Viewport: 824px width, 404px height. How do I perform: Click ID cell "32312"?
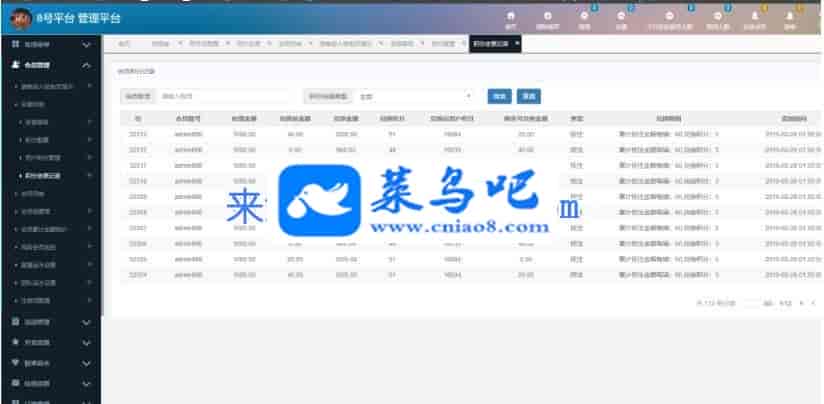pos(138,150)
